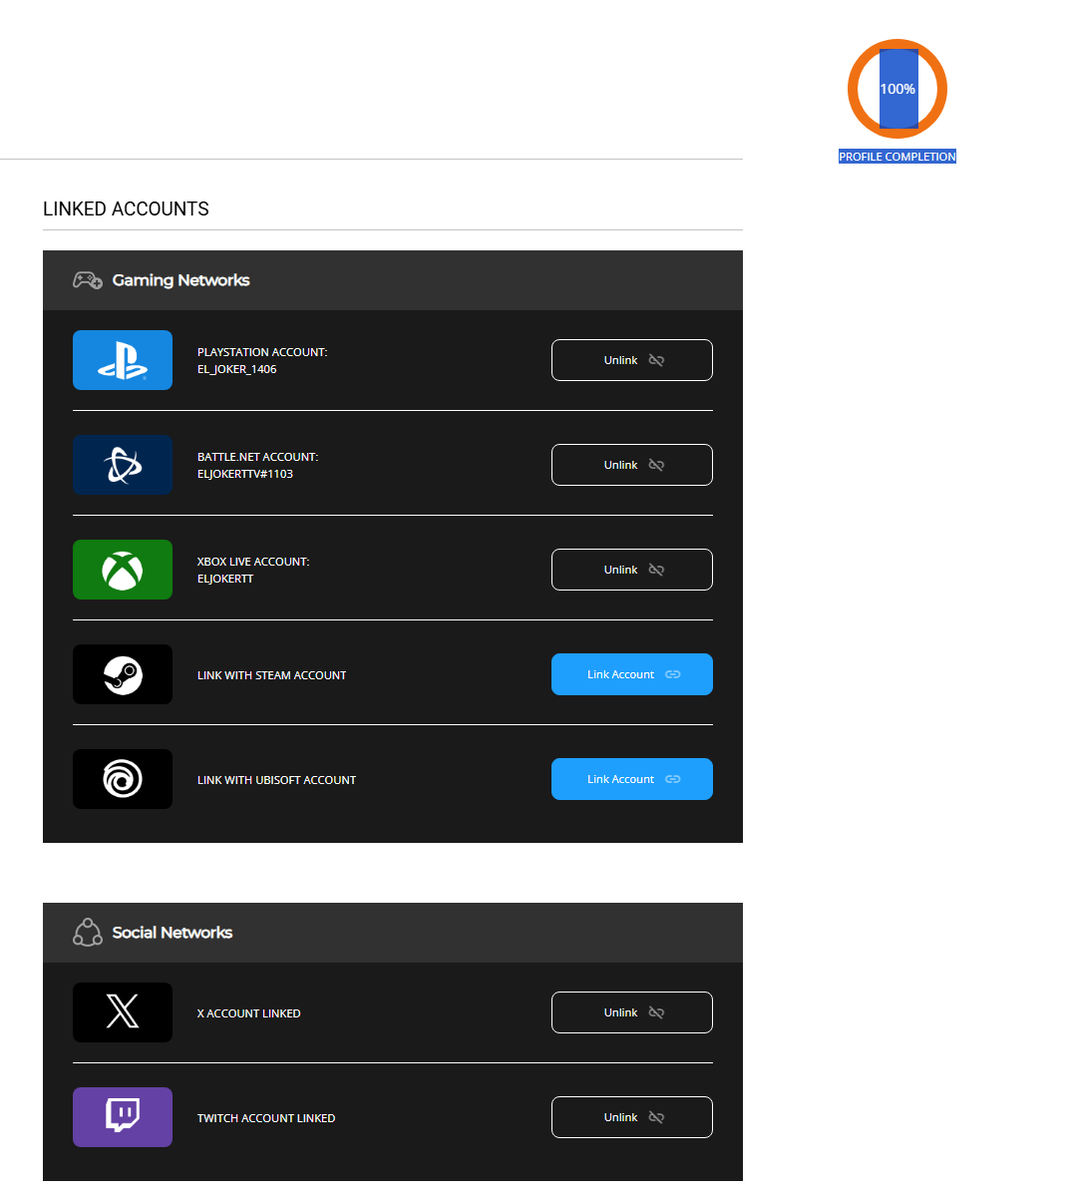Screen dimensions: 1074x1200
Task: Click the XBOX LIVE ACCOUNT: label
Action: tap(253, 562)
